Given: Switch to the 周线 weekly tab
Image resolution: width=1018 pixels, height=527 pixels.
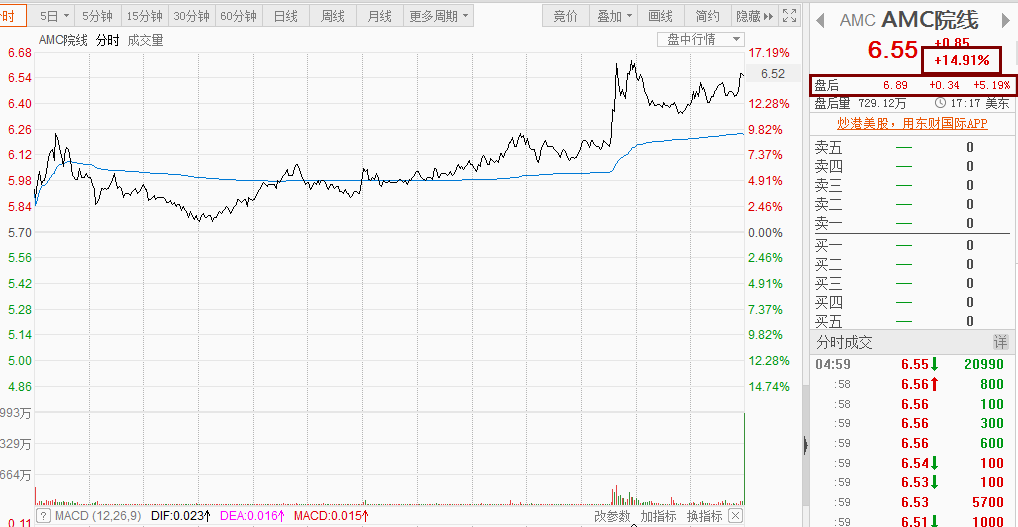Looking at the screenshot, I should click(x=332, y=16).
